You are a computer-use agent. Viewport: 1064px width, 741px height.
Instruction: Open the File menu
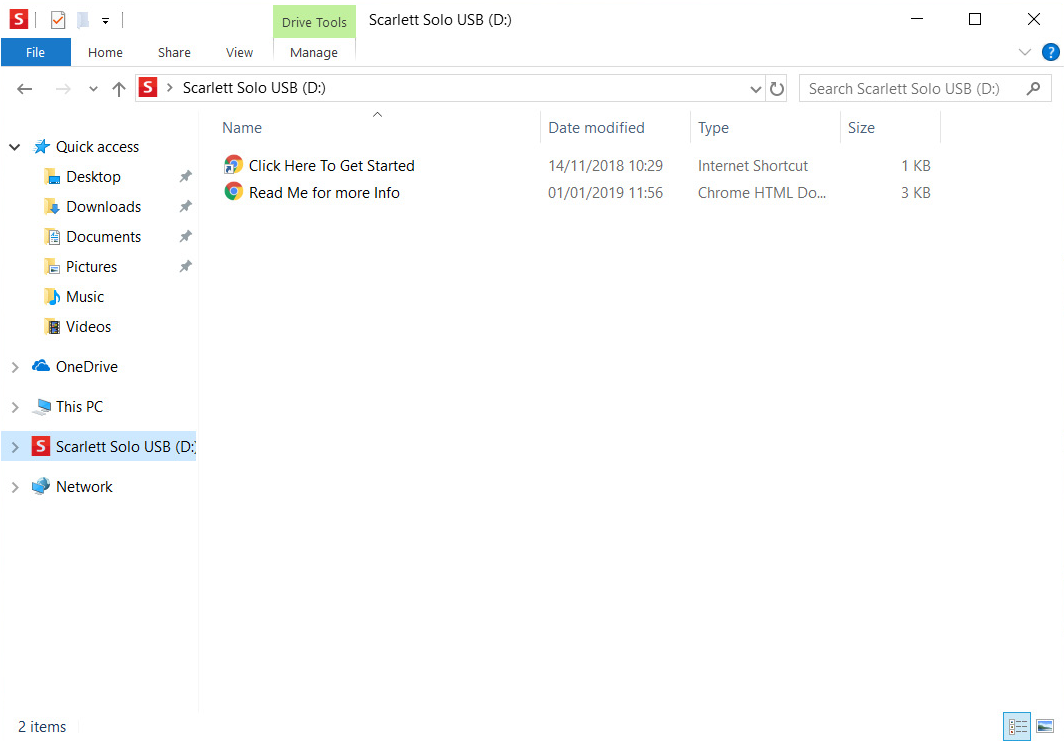35,52
